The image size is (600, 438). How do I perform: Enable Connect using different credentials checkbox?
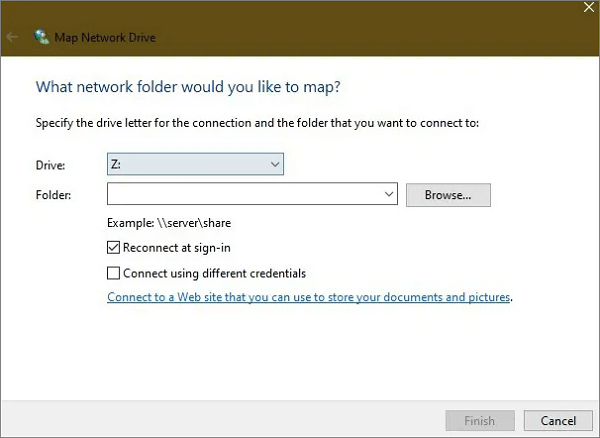pyautogui.click(x=114, y=273)
